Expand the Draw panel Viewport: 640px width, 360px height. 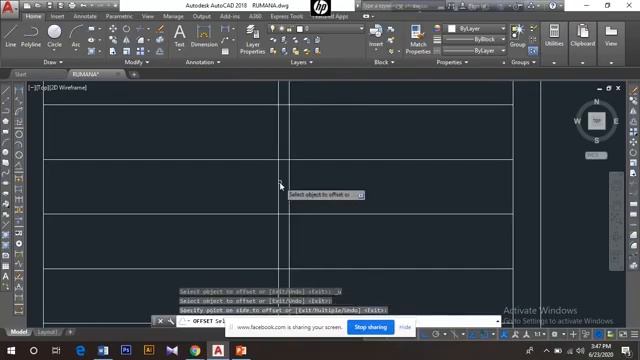pos(53,62)
